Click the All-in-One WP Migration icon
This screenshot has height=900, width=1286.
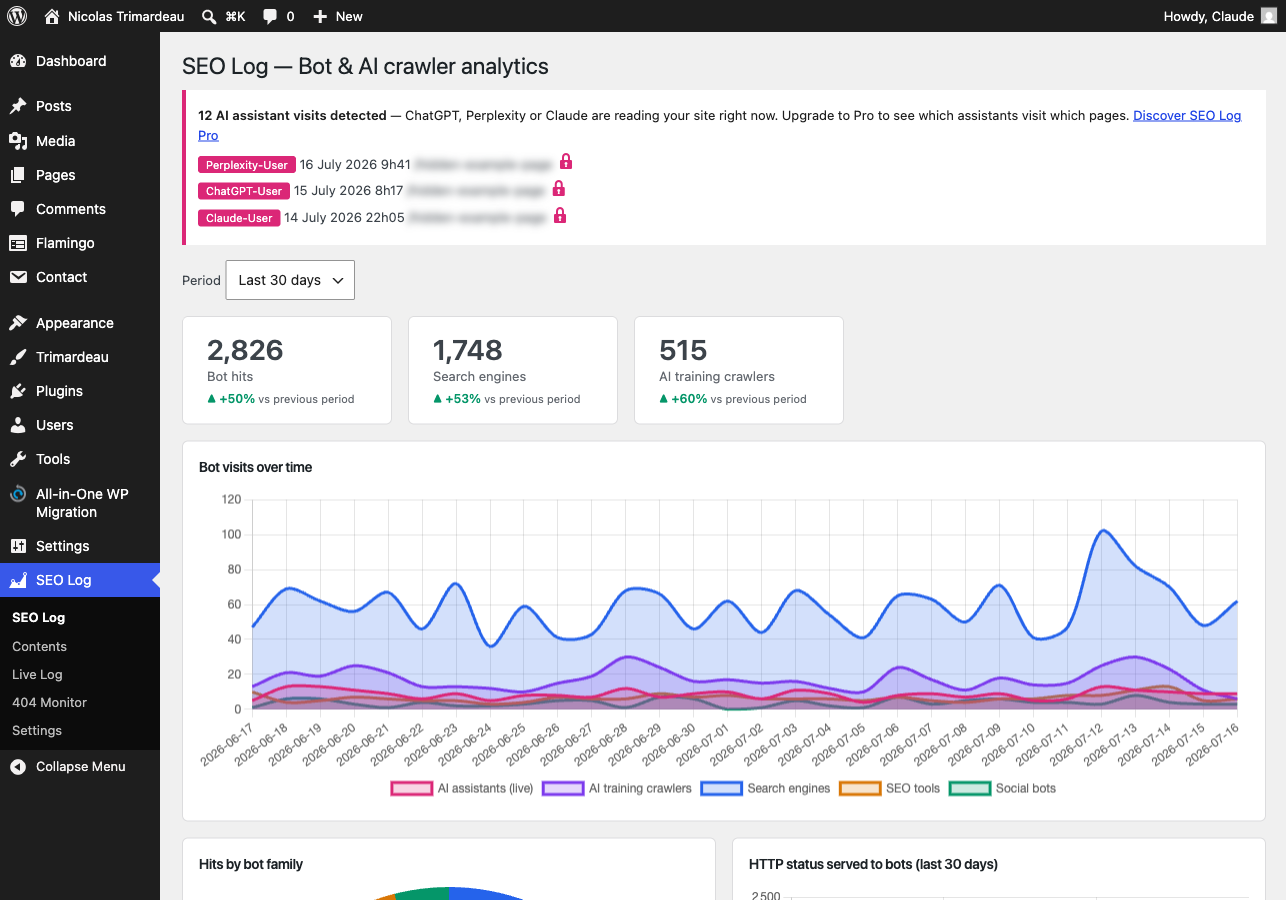point(18,494)
